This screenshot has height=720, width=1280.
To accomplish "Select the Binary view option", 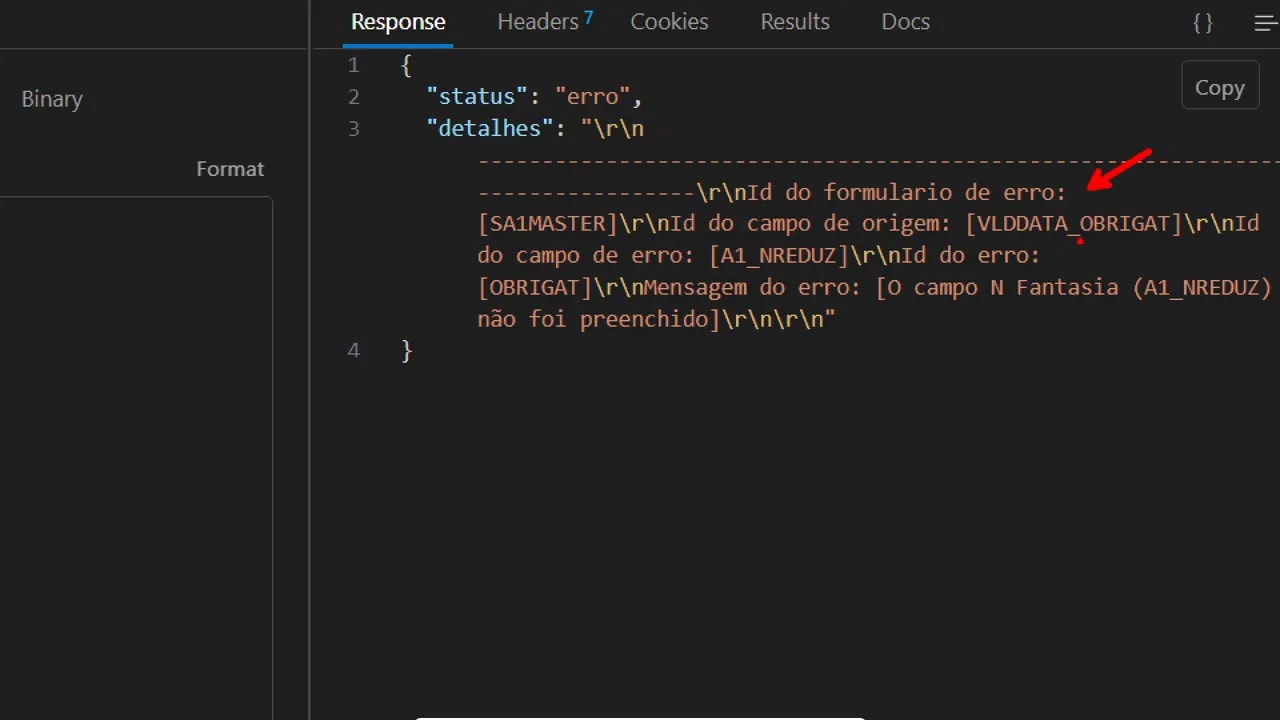I will [51, 98].
